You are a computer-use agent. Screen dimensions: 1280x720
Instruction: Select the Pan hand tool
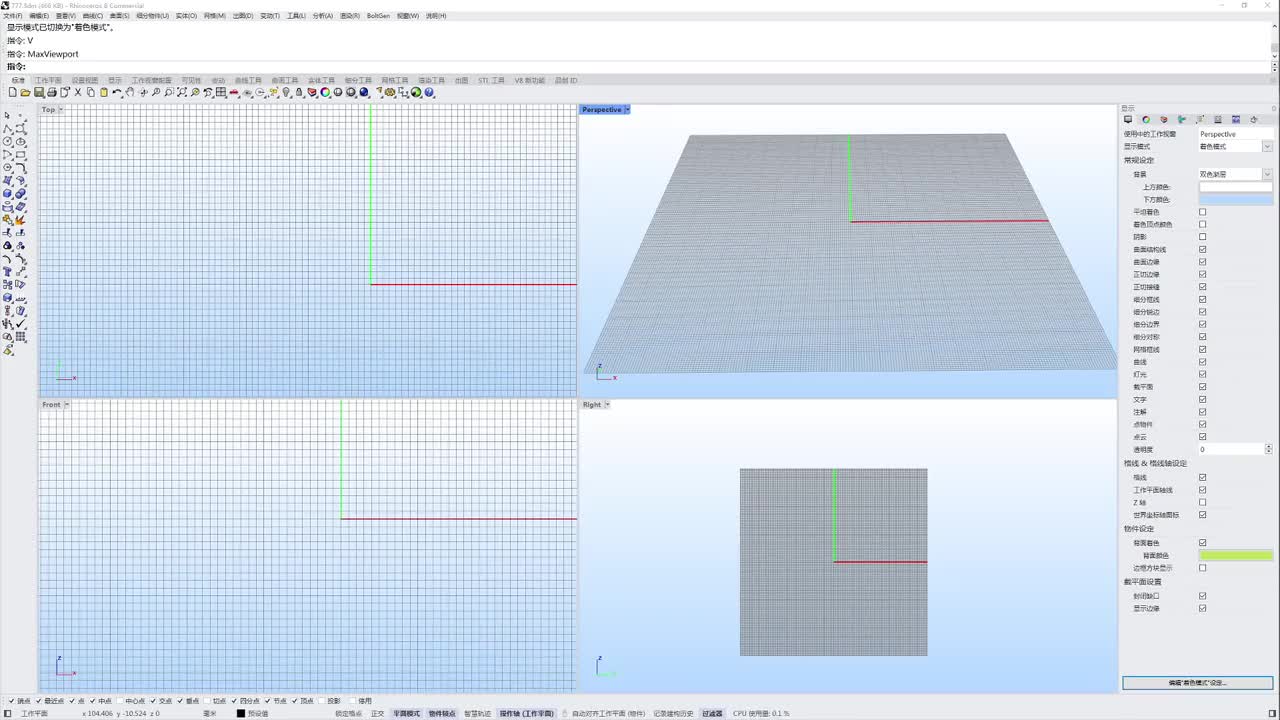click(x=130, y=92)
